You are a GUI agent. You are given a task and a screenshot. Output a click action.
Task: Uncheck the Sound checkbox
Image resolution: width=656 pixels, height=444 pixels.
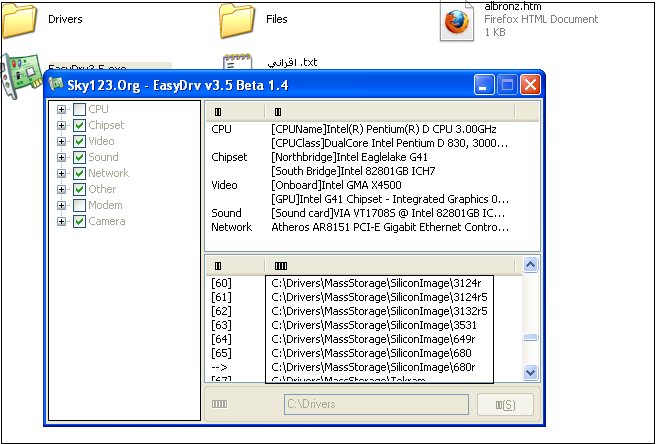[x=79, y=157]
